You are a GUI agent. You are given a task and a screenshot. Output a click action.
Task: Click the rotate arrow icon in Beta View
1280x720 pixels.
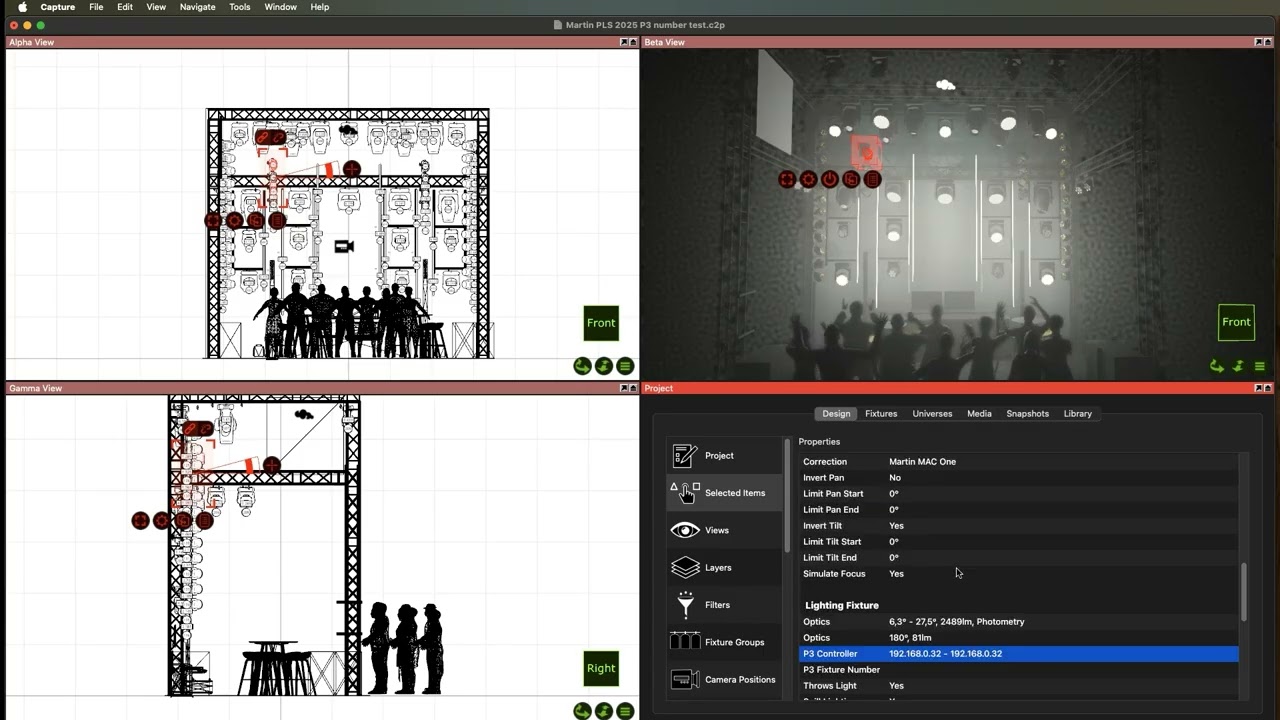[x=1216, y=366]
